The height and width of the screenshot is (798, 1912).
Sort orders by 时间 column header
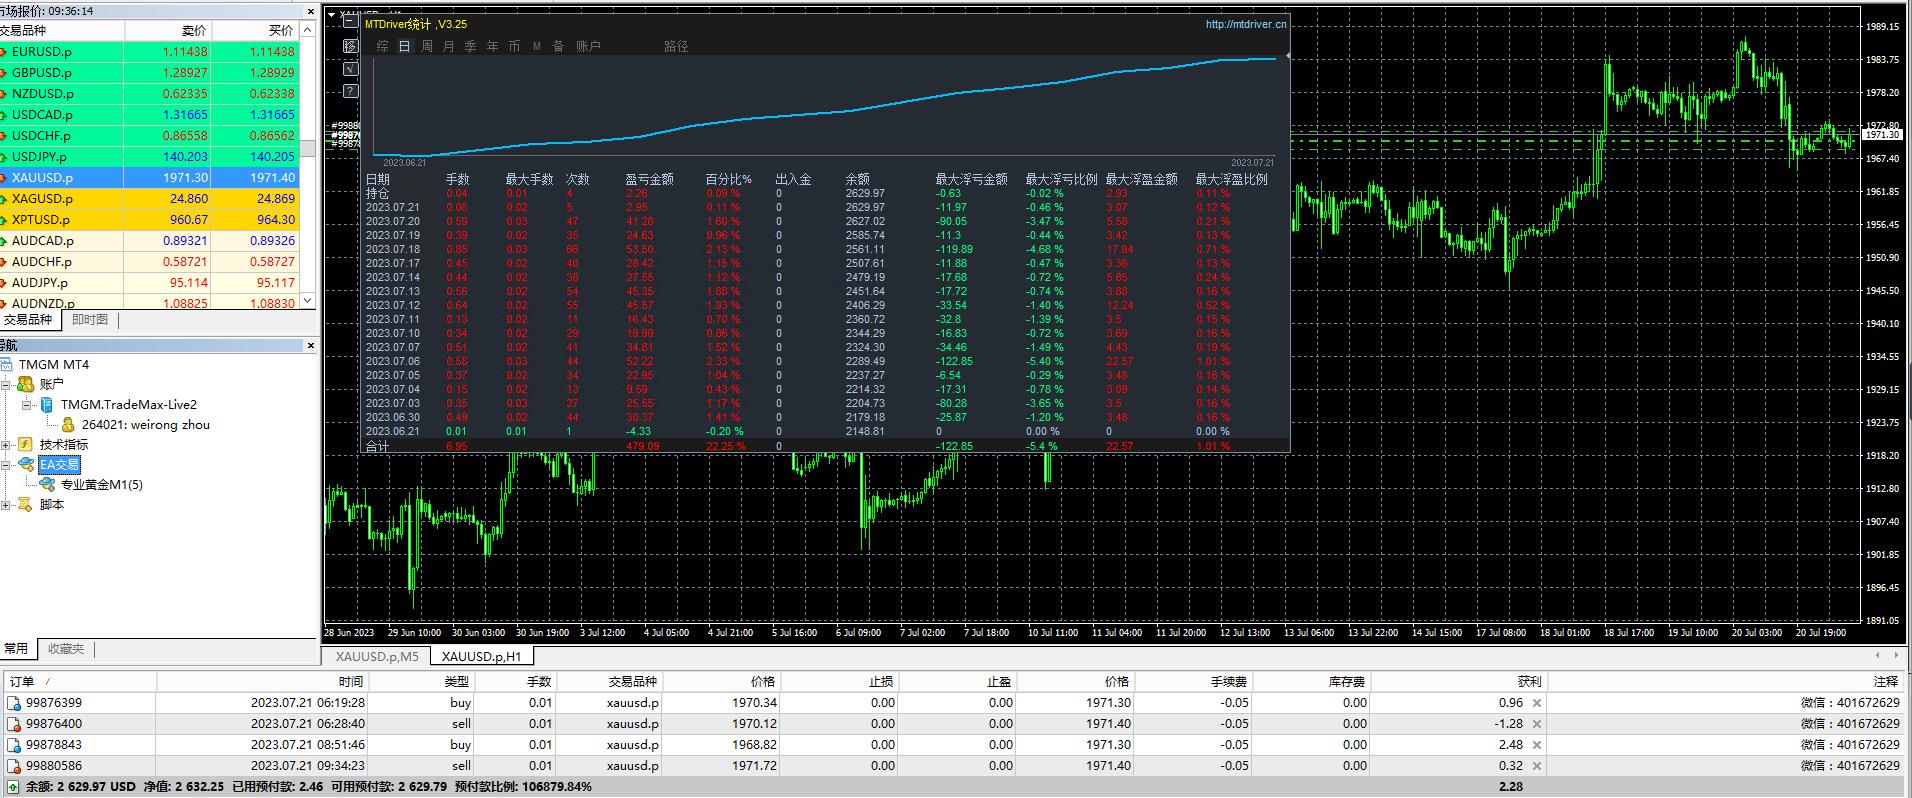coord(262,682)
